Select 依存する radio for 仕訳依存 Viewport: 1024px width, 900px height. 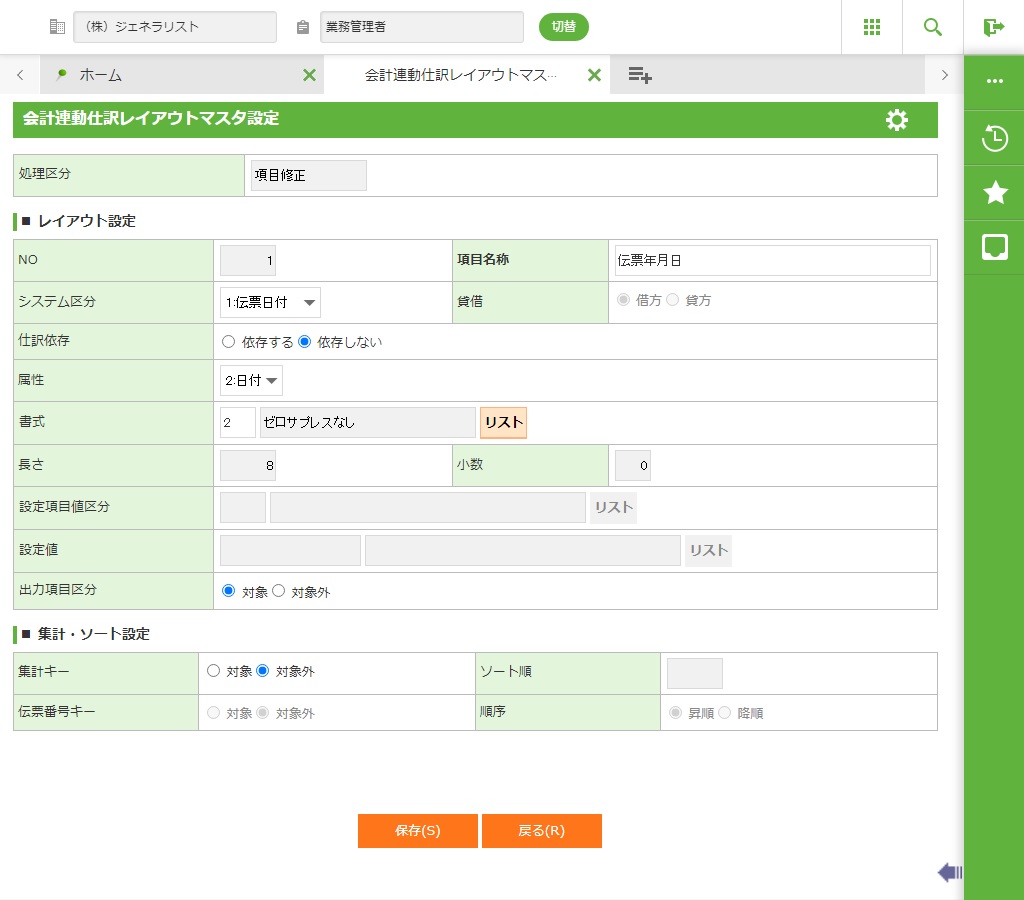tap(228, 342)
